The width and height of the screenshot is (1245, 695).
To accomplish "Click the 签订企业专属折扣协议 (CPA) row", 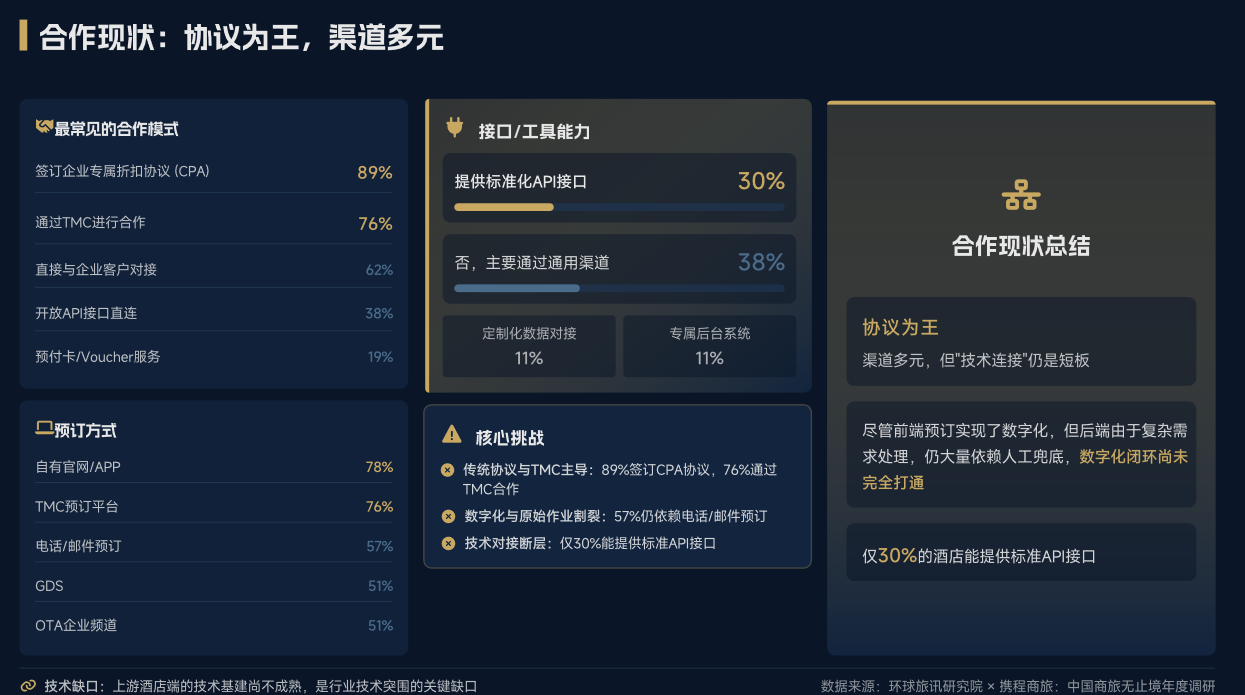I will [x=213, y=171].
